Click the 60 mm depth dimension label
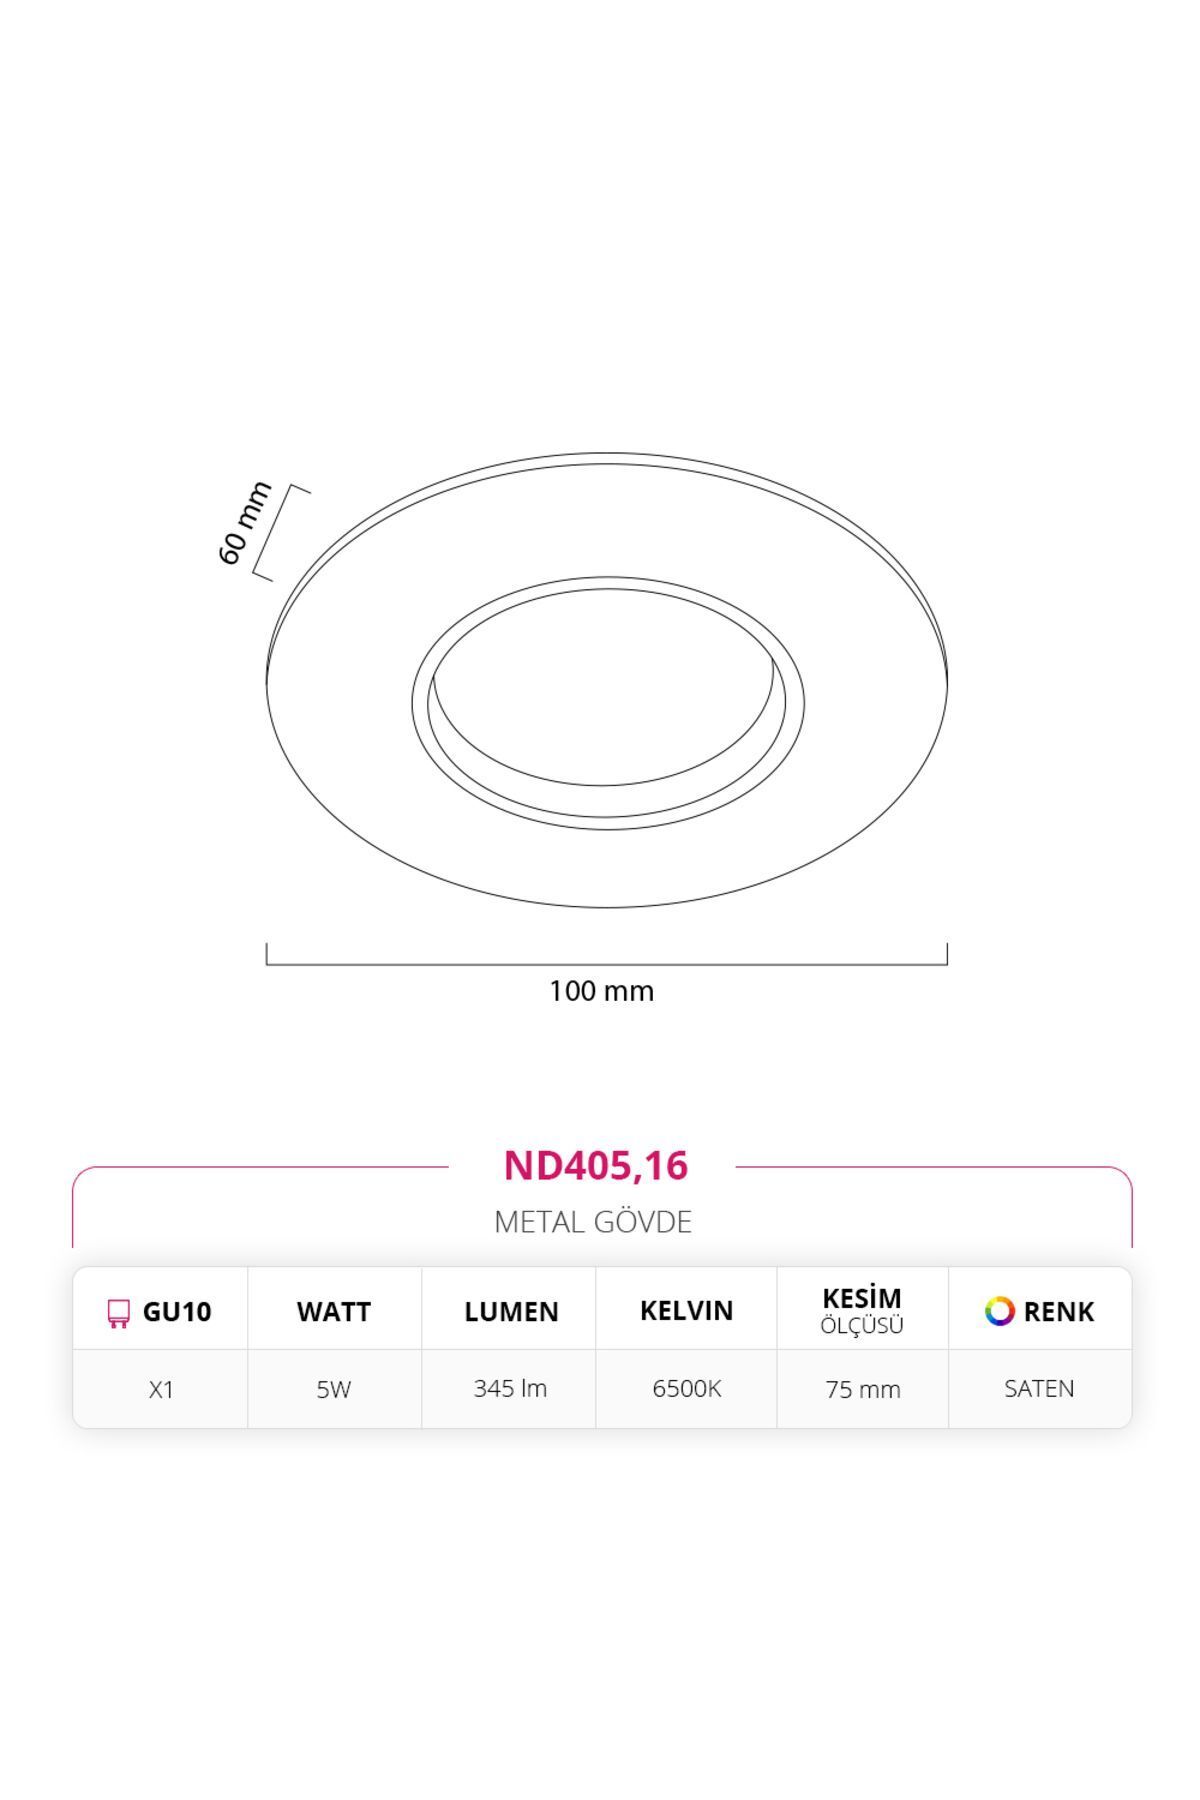The height and width of the screenshot is (1800, 1200). coord(245,523)
